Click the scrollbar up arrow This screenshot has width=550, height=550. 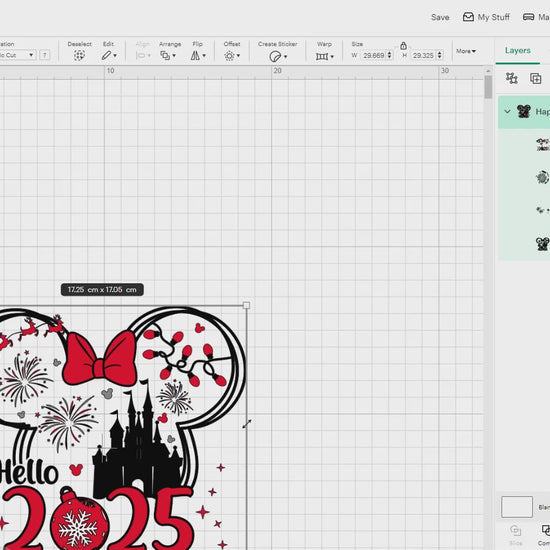[488, 71]
